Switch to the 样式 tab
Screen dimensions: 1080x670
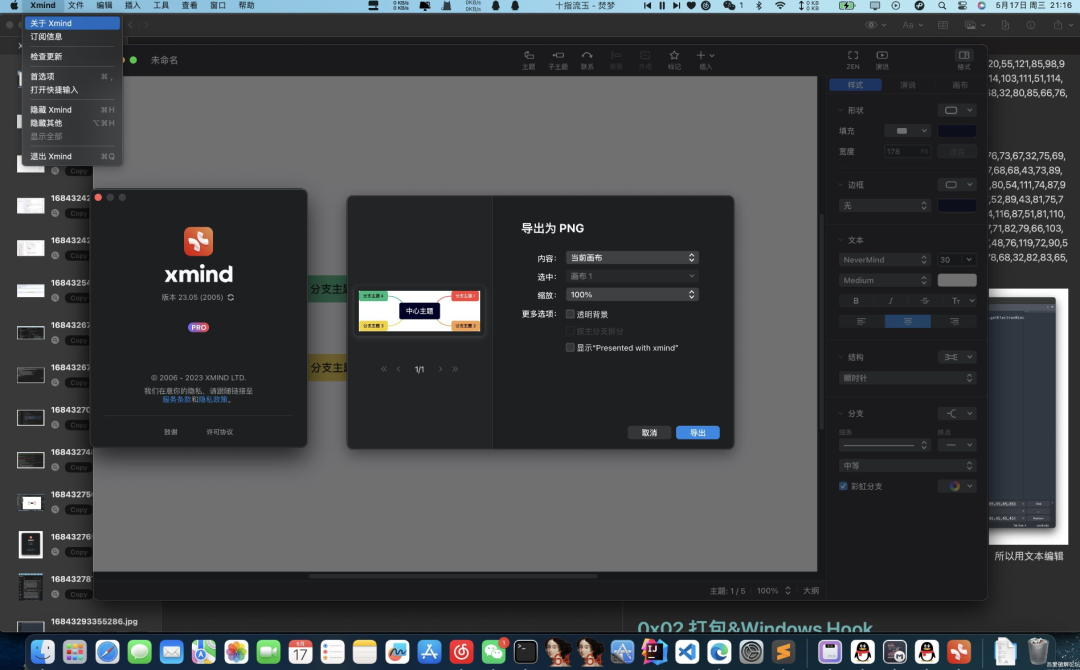coord(855,85)
